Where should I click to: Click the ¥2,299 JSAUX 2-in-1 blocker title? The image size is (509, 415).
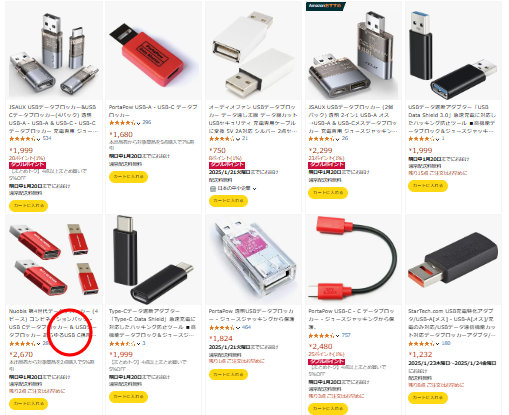[353, 119]
